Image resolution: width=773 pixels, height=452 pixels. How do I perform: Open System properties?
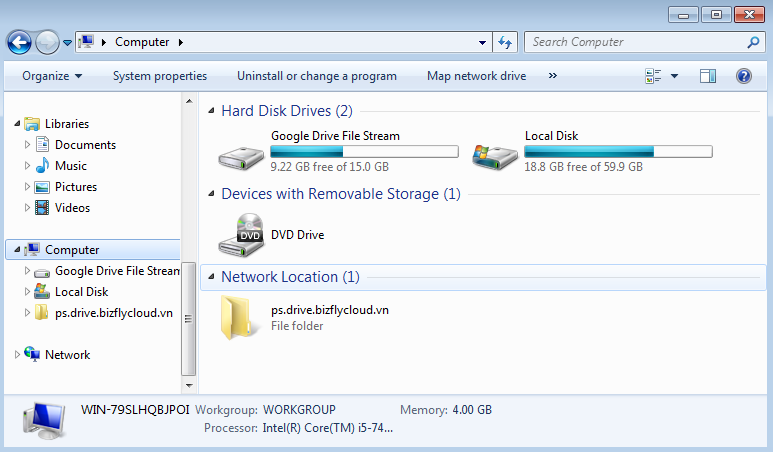click(160, 76)
